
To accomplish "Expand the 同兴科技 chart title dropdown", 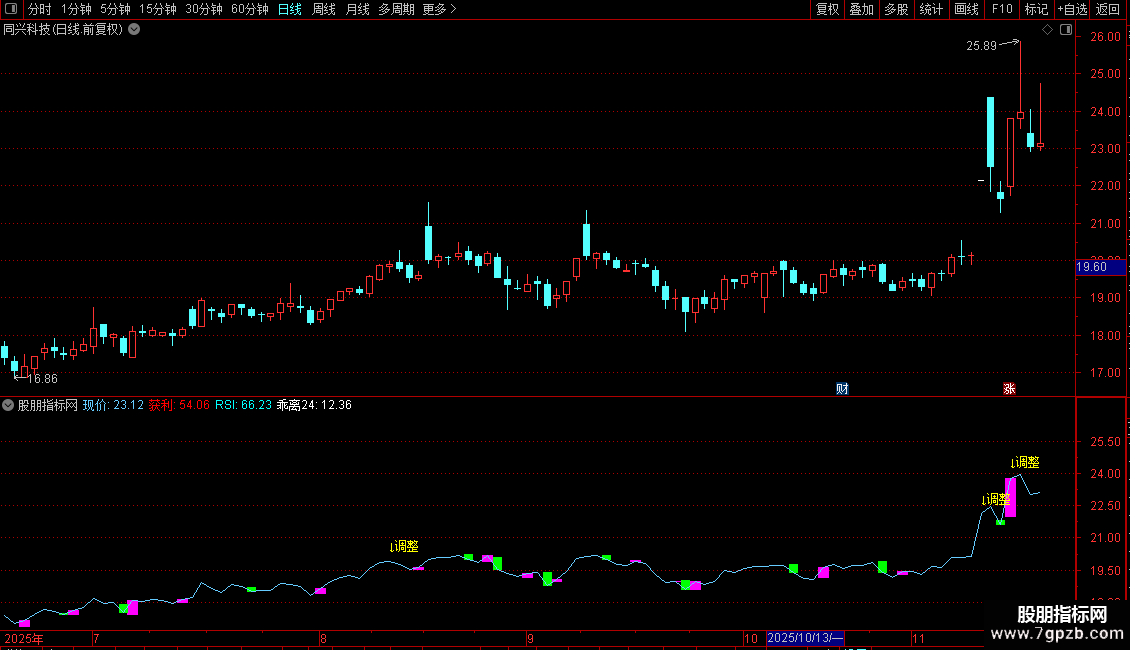I will [134, 30].
